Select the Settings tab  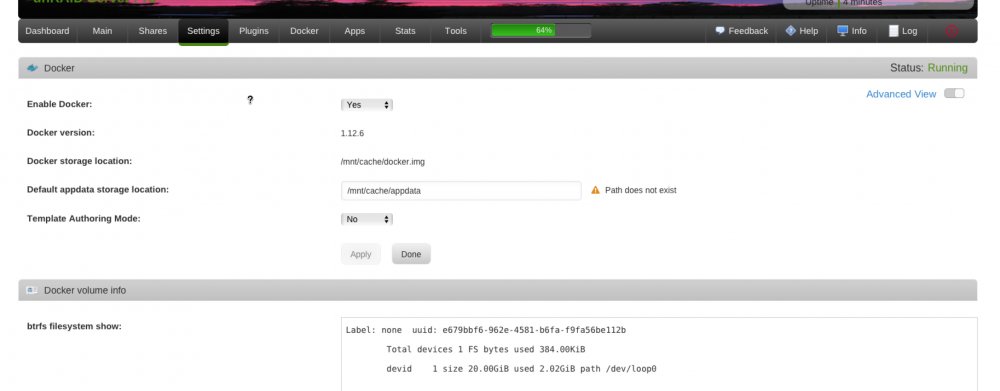pos(203,31)
